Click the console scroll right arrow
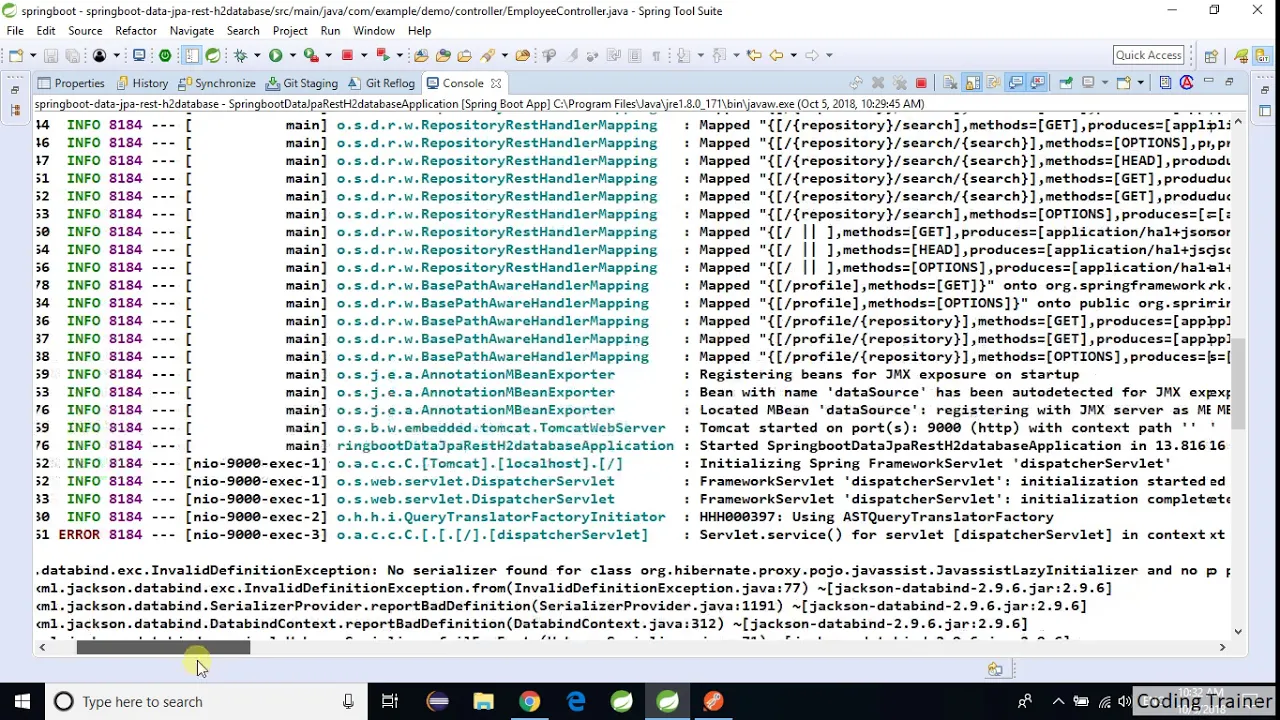Viewport: 1280px width, 720px height. (1222, 648)
